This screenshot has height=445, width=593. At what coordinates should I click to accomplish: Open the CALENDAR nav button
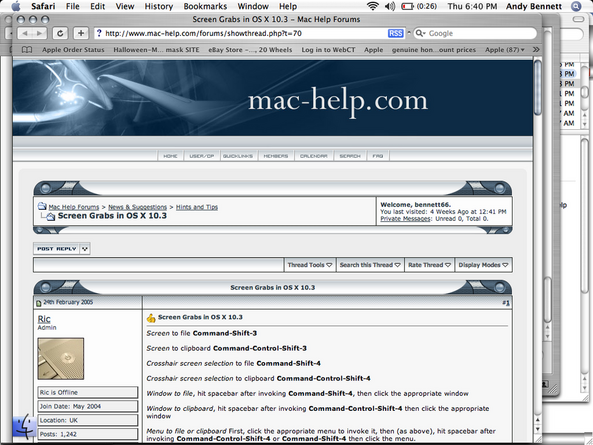click(314, 156)
